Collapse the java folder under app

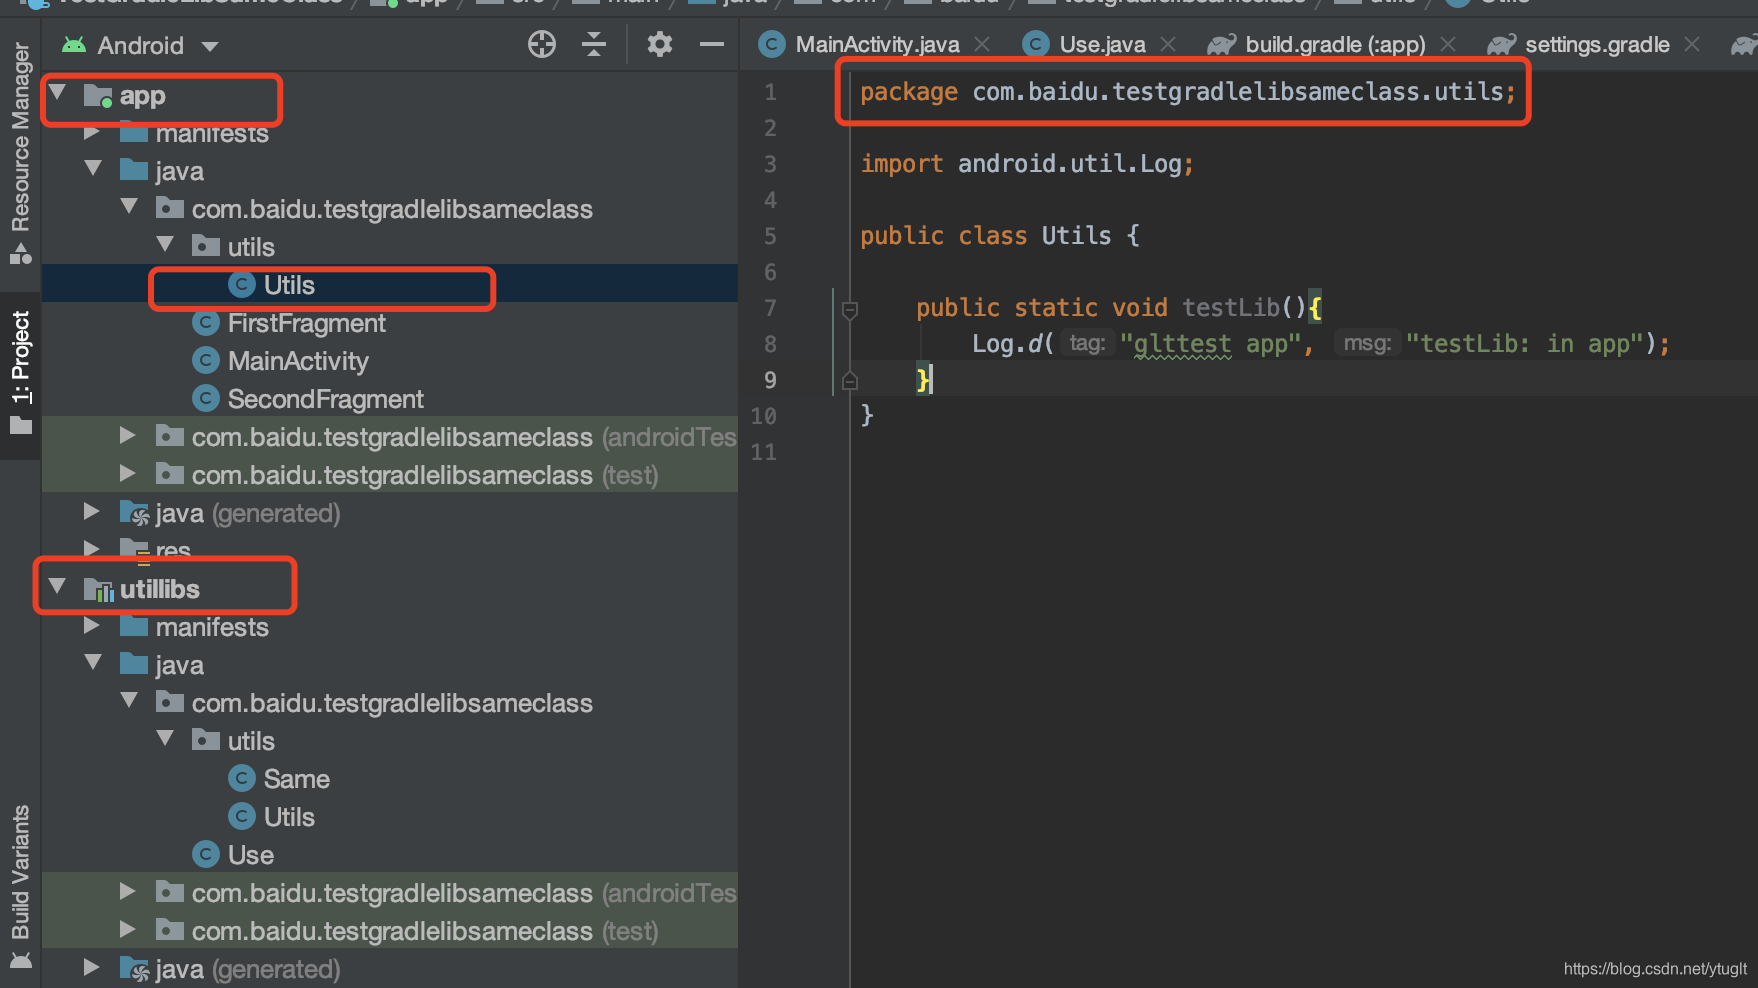[x=93, y=168]
